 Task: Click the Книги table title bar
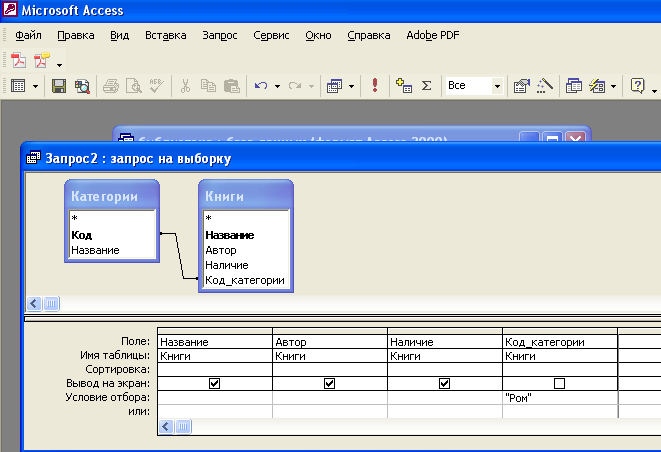click(x=246, y=196)
